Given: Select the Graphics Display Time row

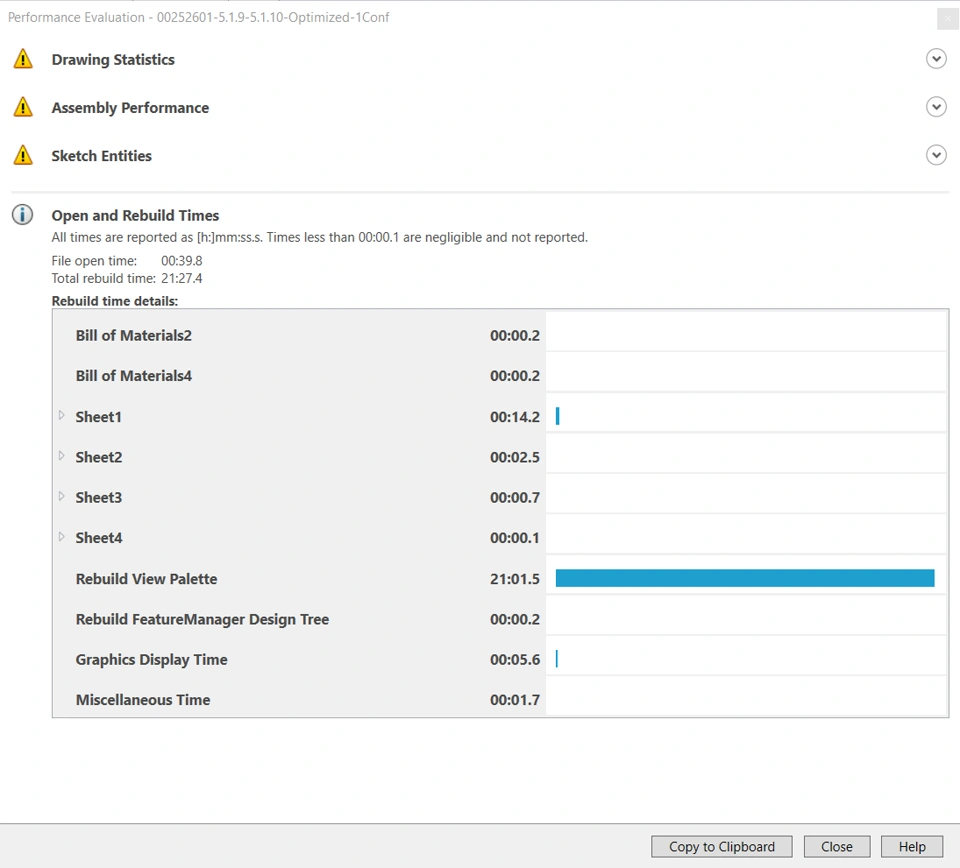Looking at the screenshot, I should pyautogui.click(x=152, y=660).
